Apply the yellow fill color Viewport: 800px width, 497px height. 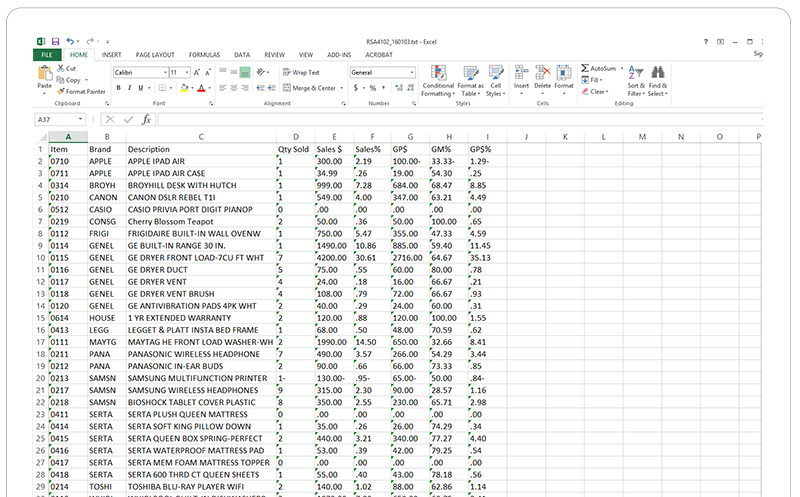point(184,88)
